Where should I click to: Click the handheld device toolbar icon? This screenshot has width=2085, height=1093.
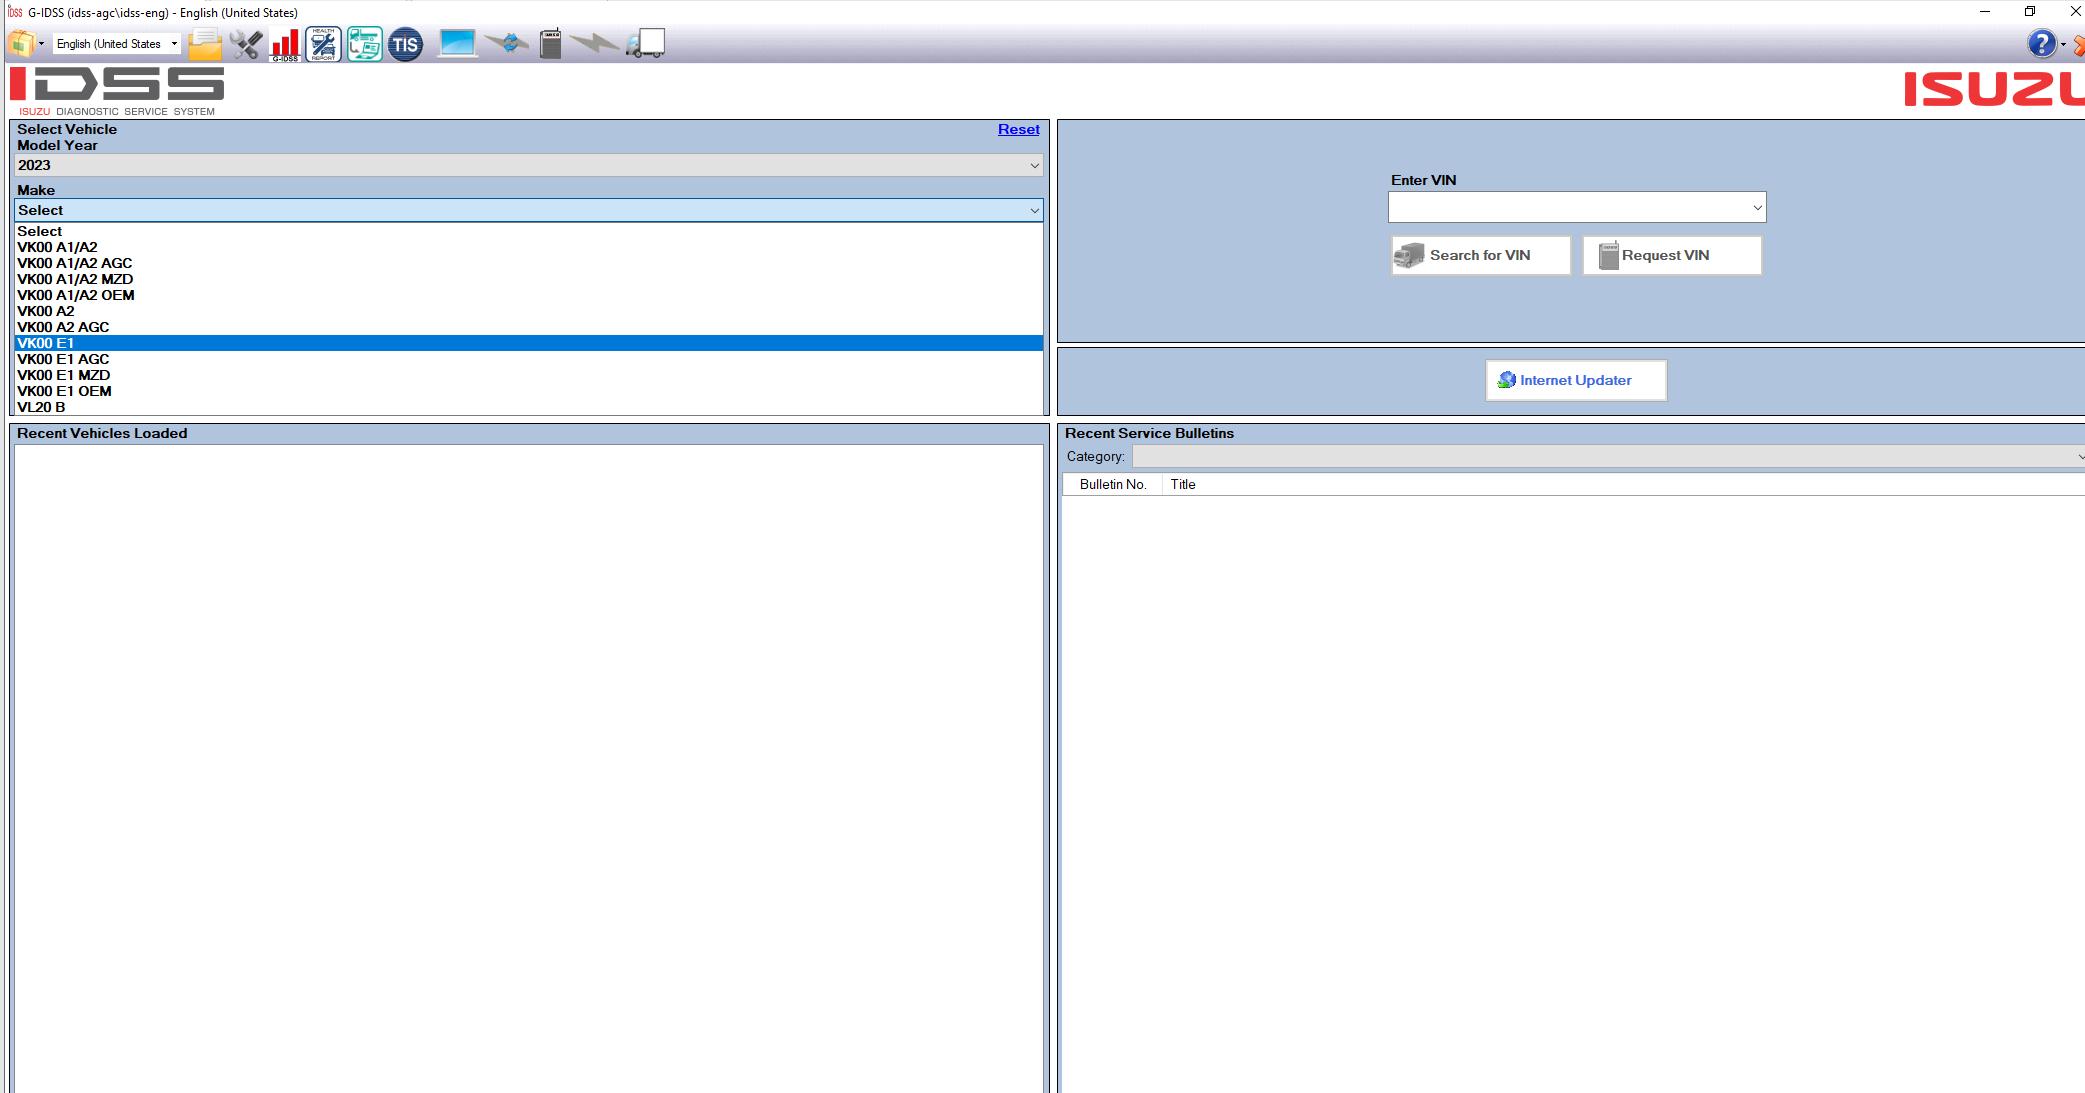click(550, 44)
